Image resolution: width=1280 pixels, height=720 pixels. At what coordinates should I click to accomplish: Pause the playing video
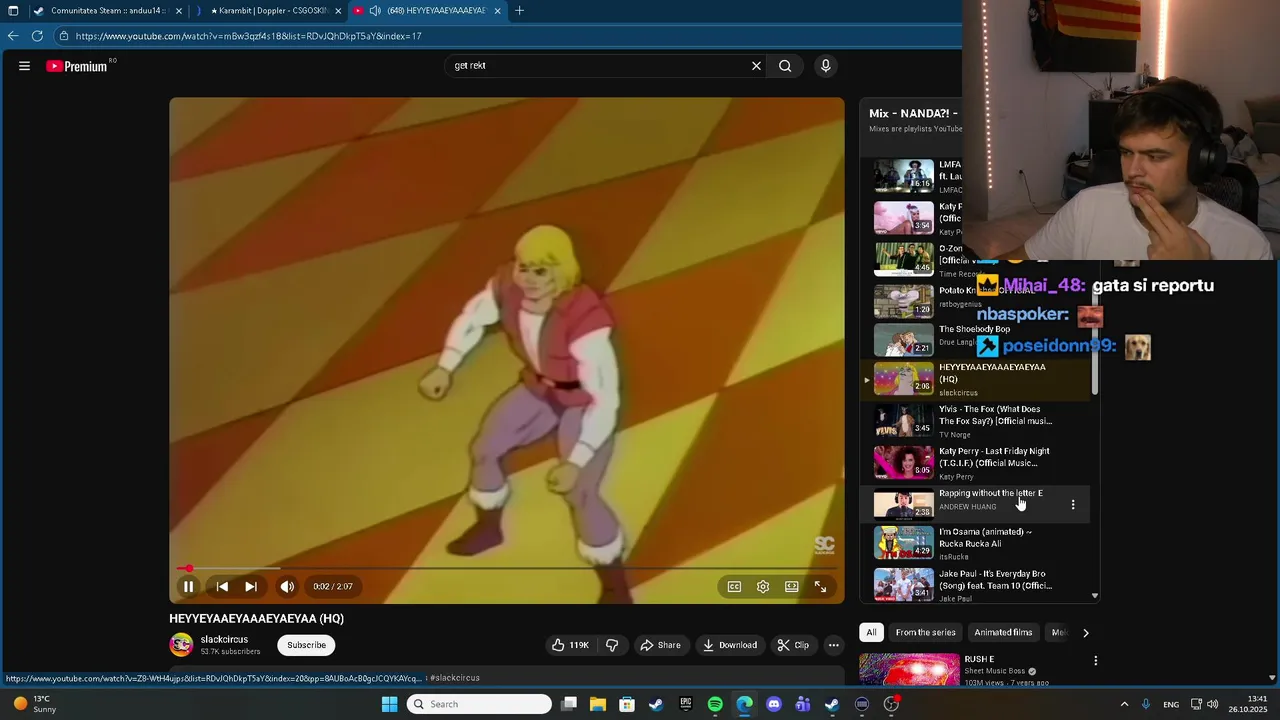[188, 587]
